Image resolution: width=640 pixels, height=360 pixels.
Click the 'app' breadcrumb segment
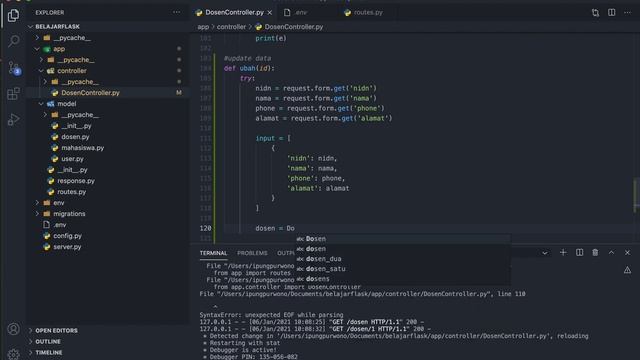[x=203, y=27]
